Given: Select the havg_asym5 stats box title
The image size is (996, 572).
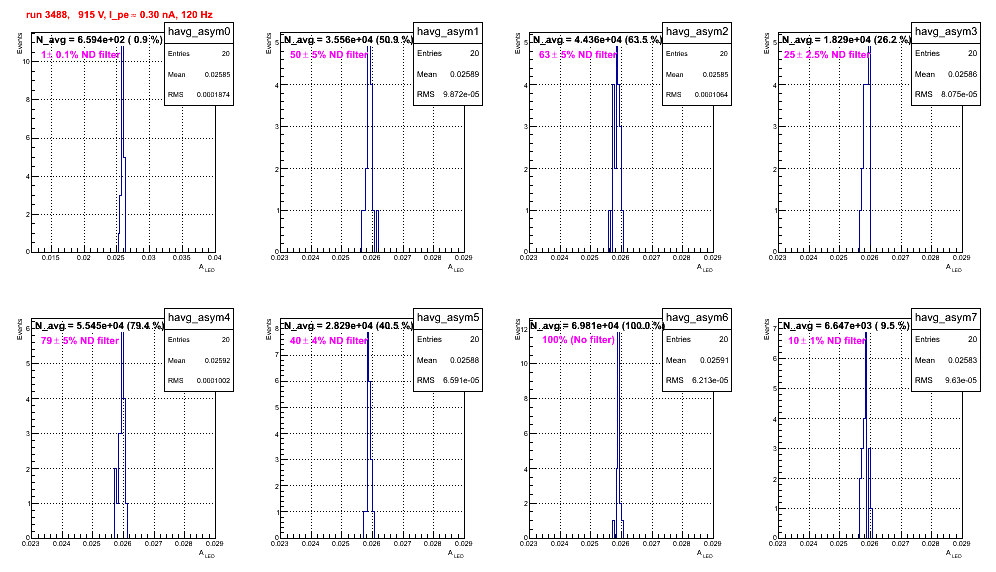Looking at the screenshot, I should pyautogui.click(x=448, y=318).
